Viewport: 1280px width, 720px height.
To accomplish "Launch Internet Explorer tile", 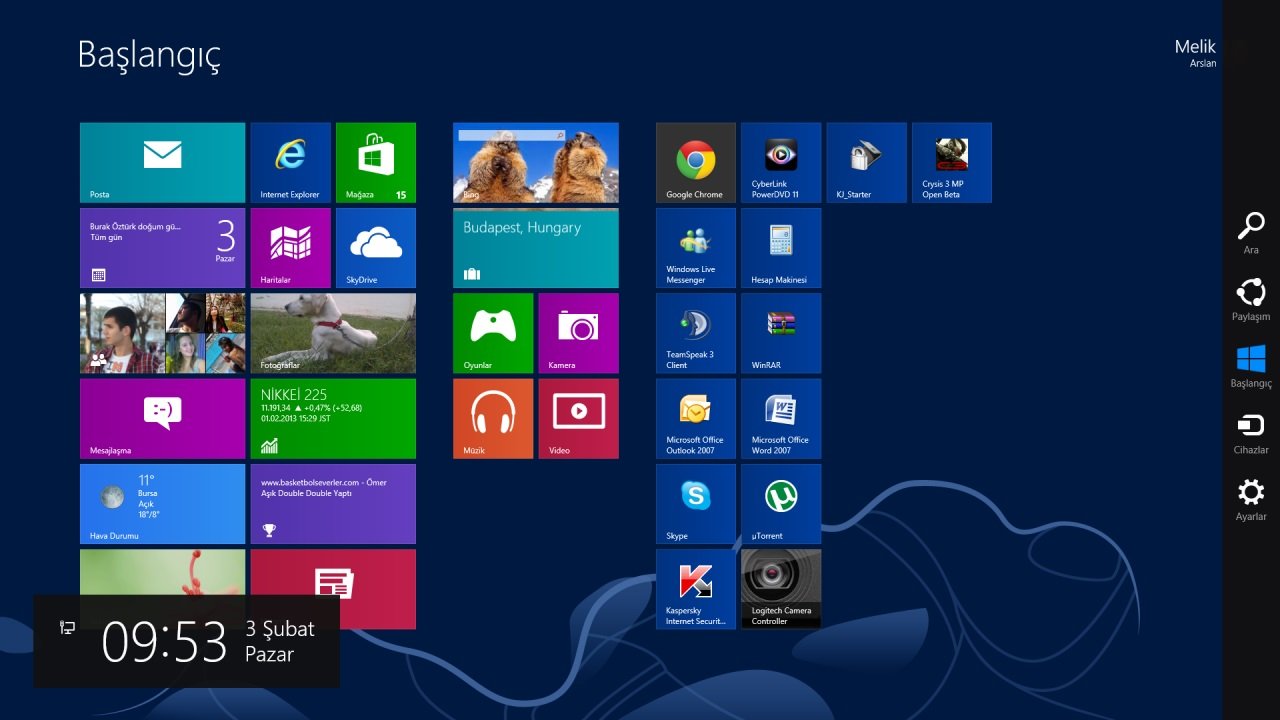I will tap(290, 163).
